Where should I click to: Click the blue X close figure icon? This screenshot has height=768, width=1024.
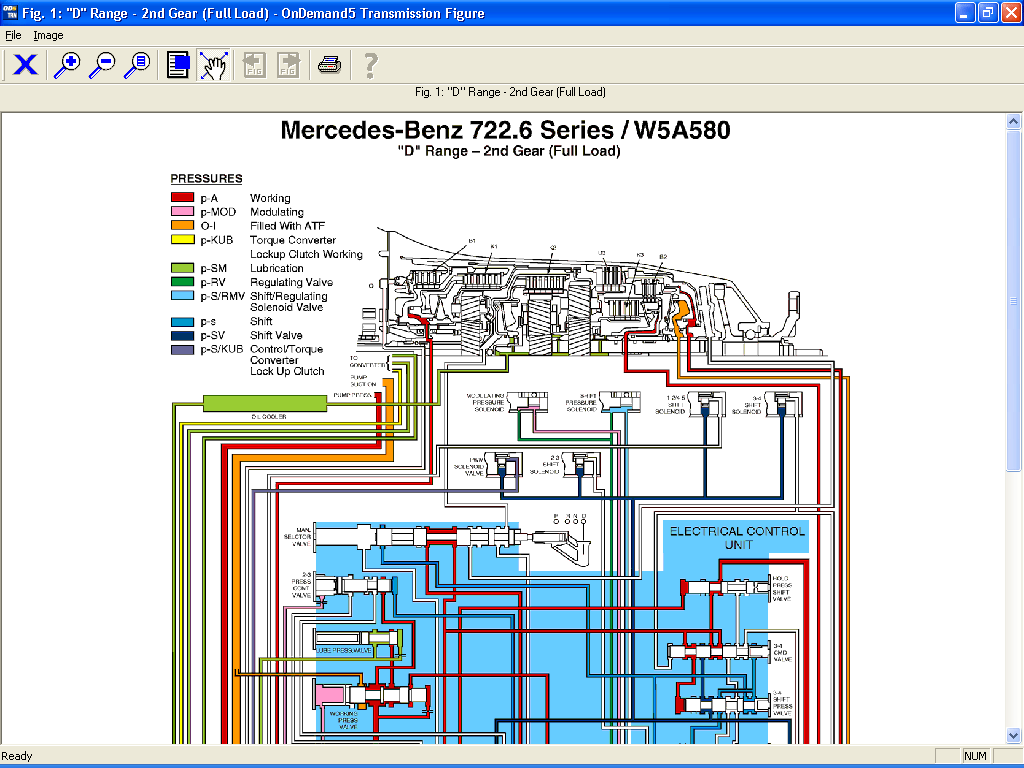25,65
